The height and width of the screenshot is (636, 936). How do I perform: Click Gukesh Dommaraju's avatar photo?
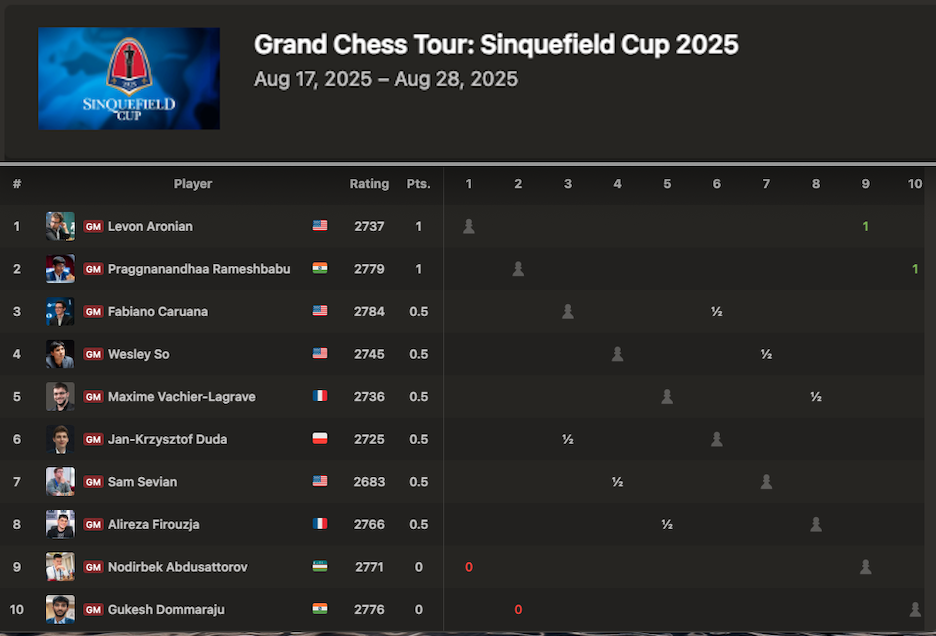[60, 609]
